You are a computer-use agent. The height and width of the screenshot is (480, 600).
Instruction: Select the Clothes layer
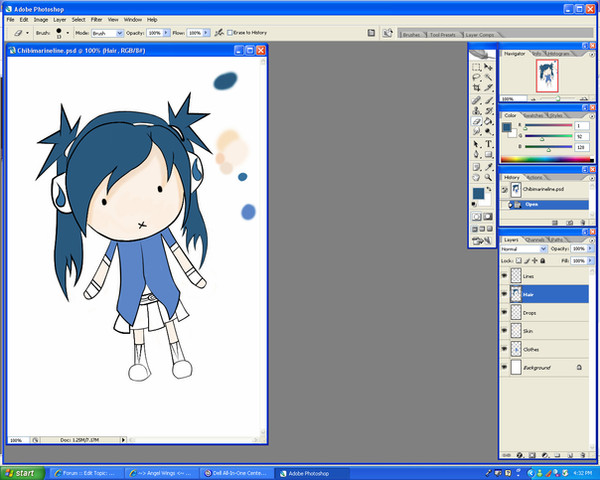coord(549,349)
